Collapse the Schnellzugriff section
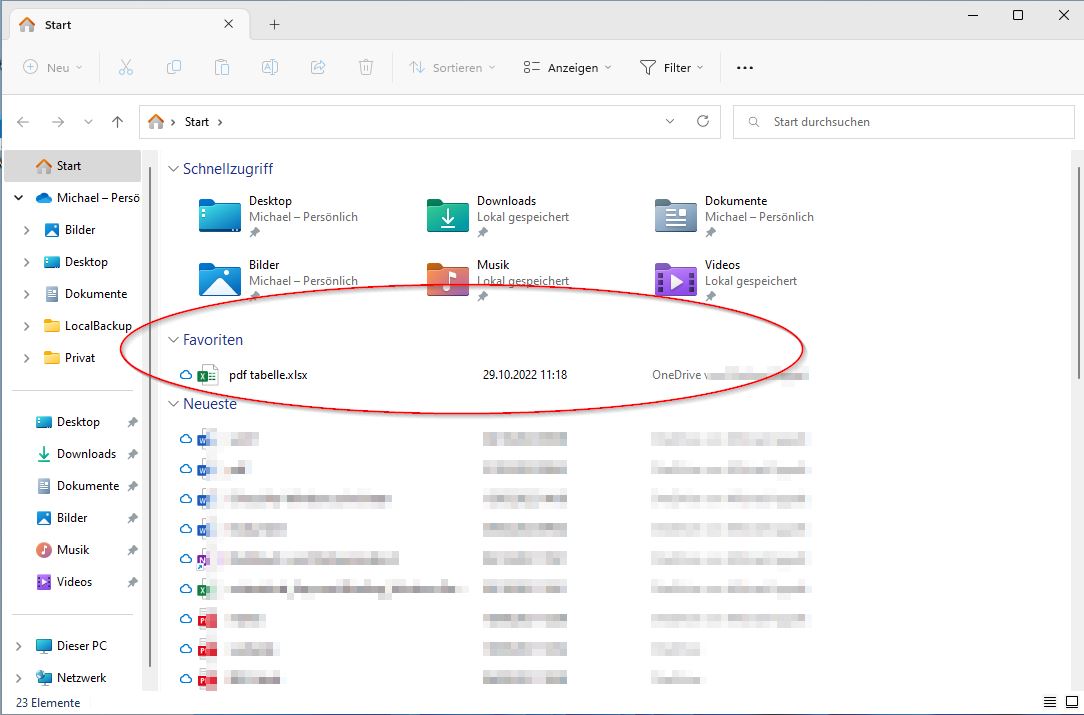Screen dimensions: 1084x715 [x=173, y=170]
